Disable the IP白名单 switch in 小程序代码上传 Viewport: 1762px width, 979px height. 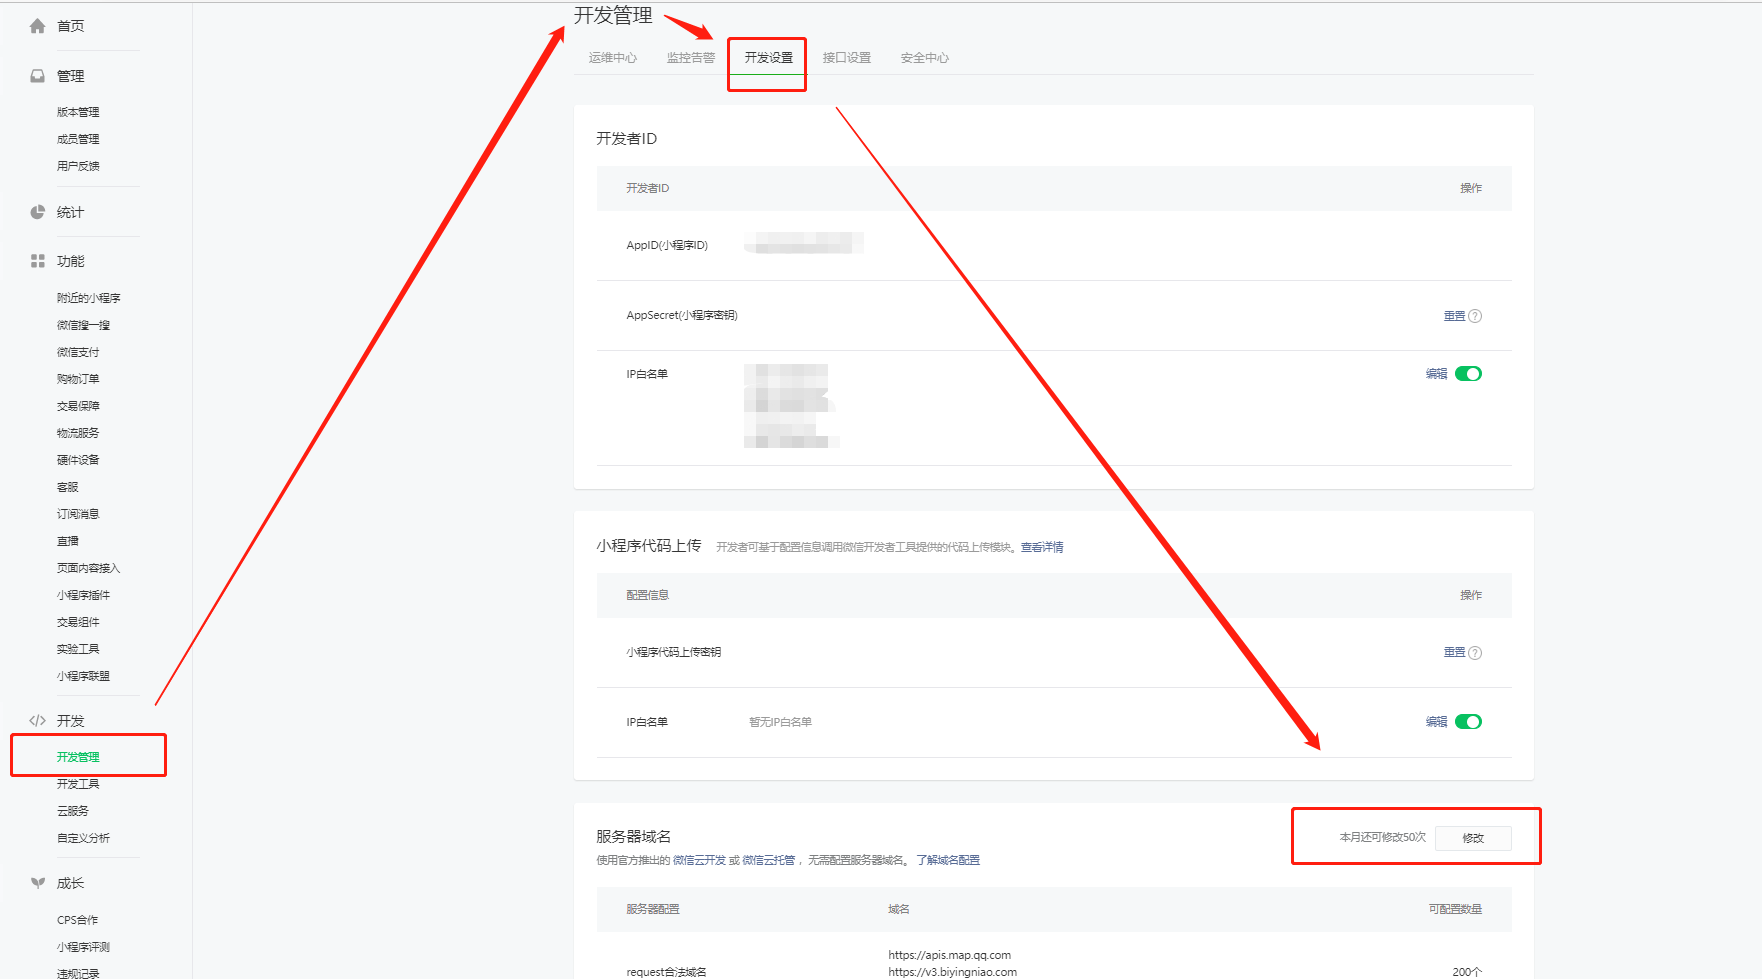click(1468, 722)
